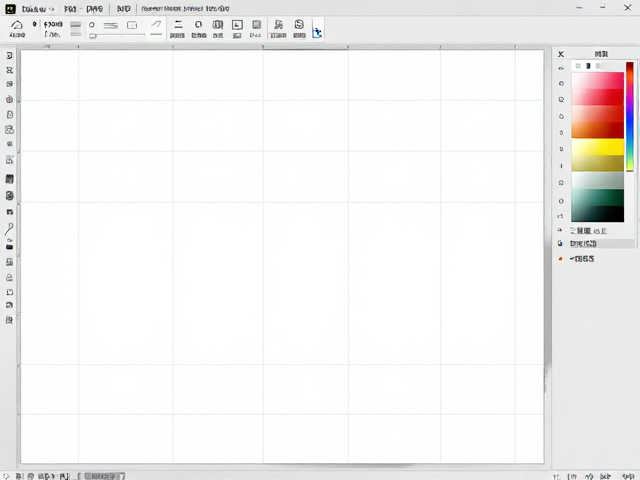Select the topmost tool icon in the left strip
This screenshot has width=640, height=480.
[x=9, y=56]
